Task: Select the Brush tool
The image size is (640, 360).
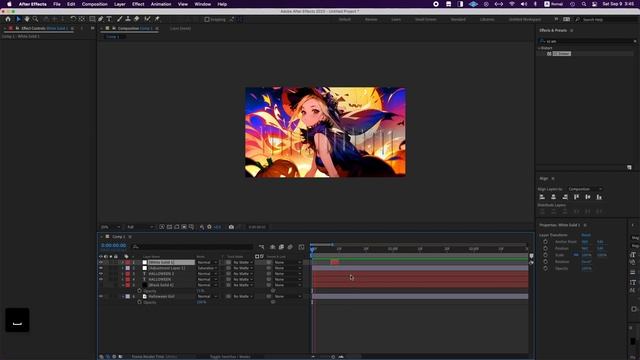Action: coord(119,19)
